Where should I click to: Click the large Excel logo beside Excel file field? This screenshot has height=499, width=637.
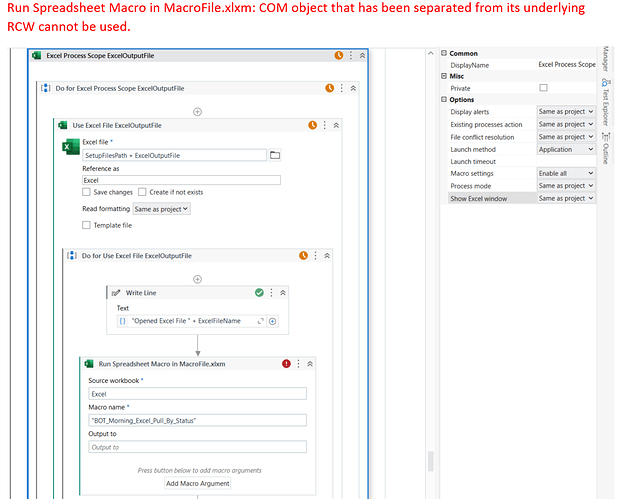point(71,147)
